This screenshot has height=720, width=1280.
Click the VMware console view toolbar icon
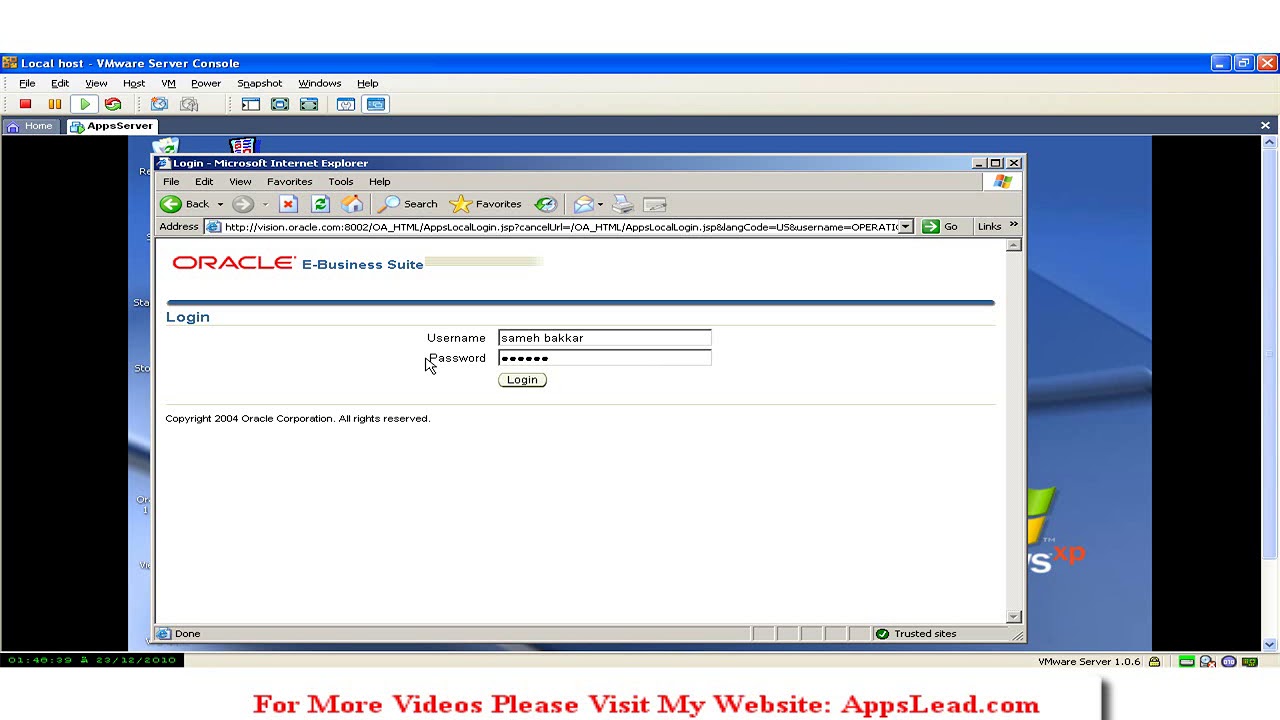376,104
